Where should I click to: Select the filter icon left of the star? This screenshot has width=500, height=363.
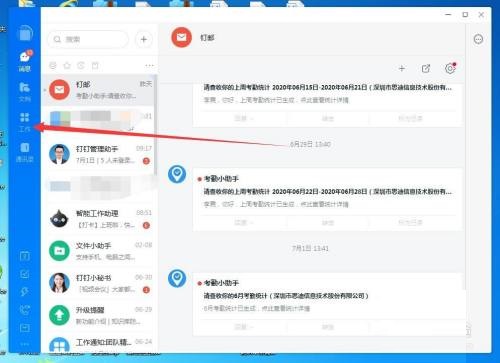point(53,65)
